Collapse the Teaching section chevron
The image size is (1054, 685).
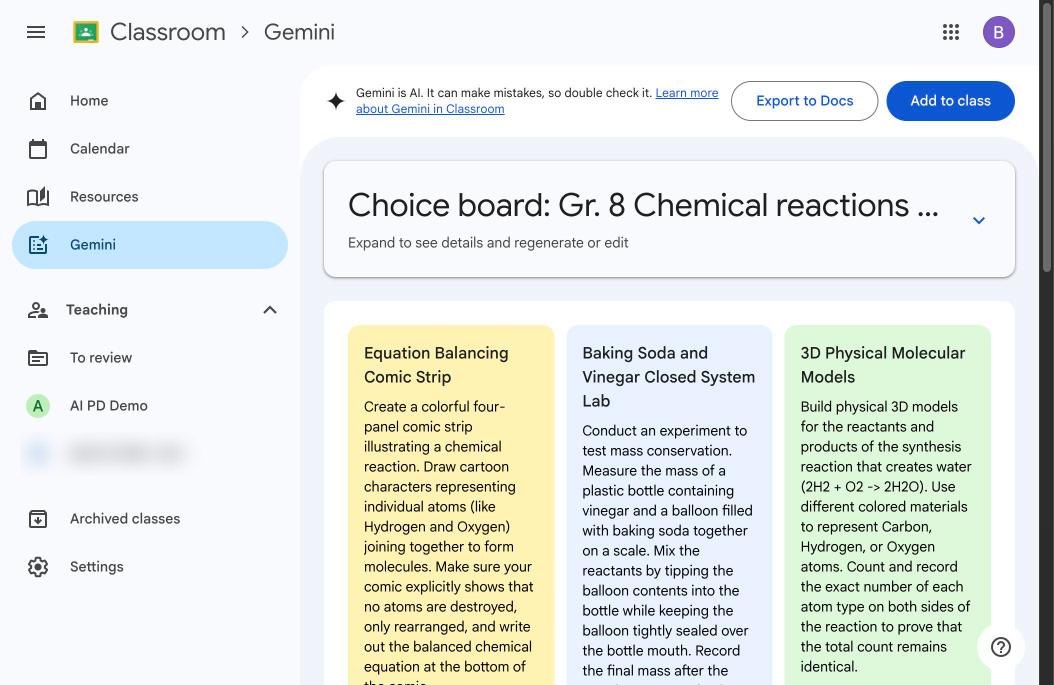tap(270, 310)
